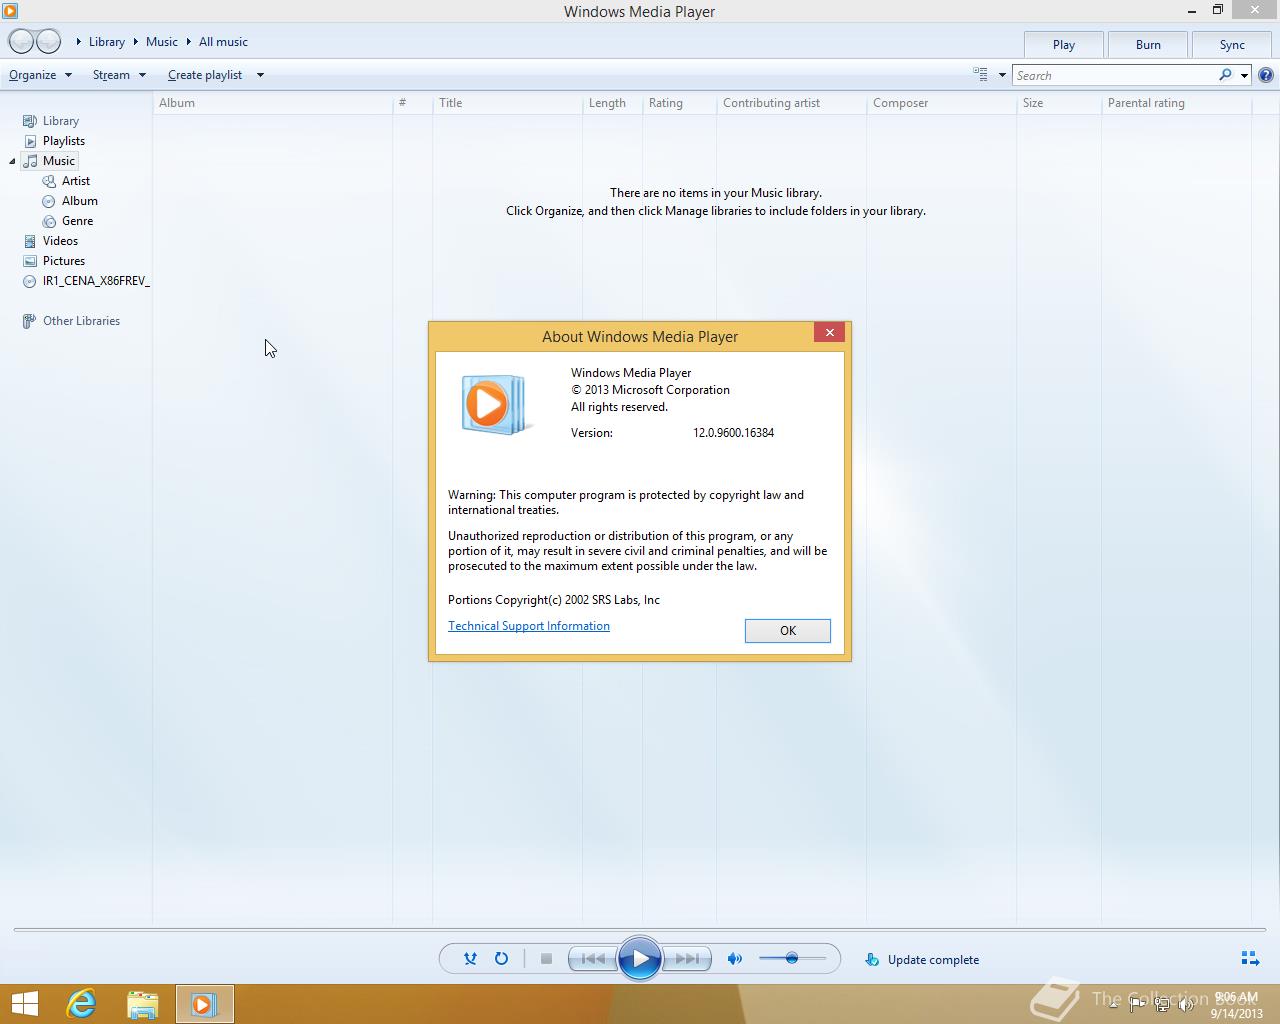Viewport: 1280px width, 1024px height.
Task: Sort by Parental rating column header
Action: [x=1176, y=103]
